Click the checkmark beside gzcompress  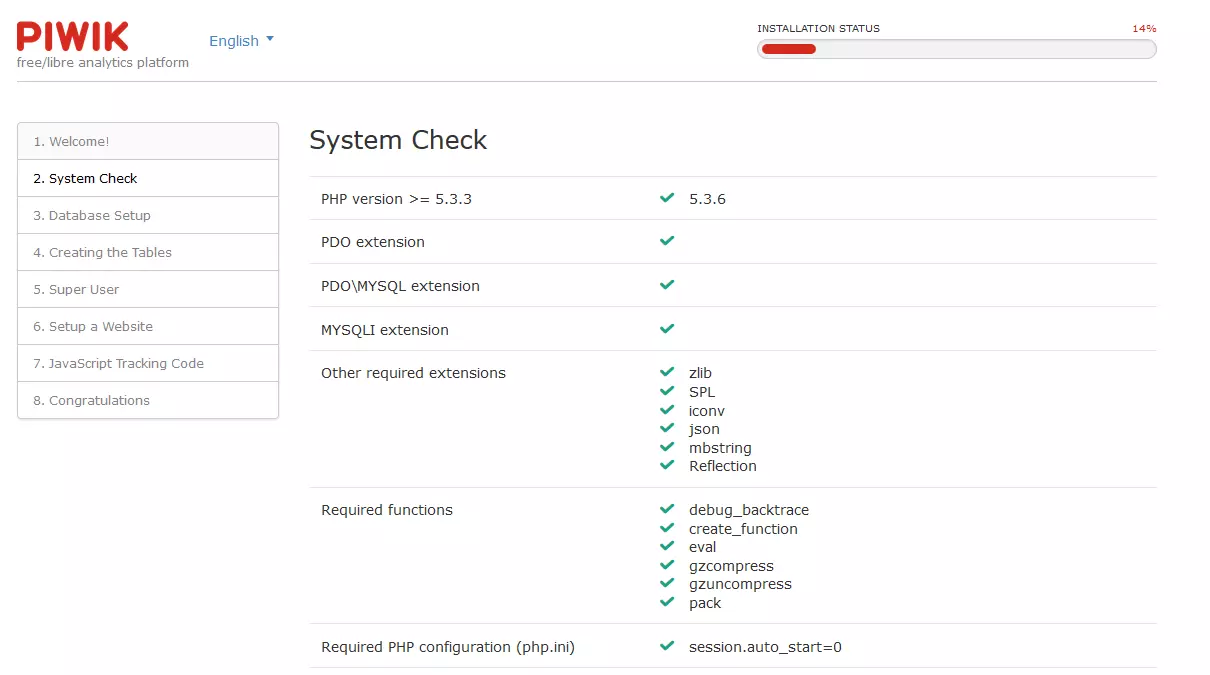click(667, 566)
